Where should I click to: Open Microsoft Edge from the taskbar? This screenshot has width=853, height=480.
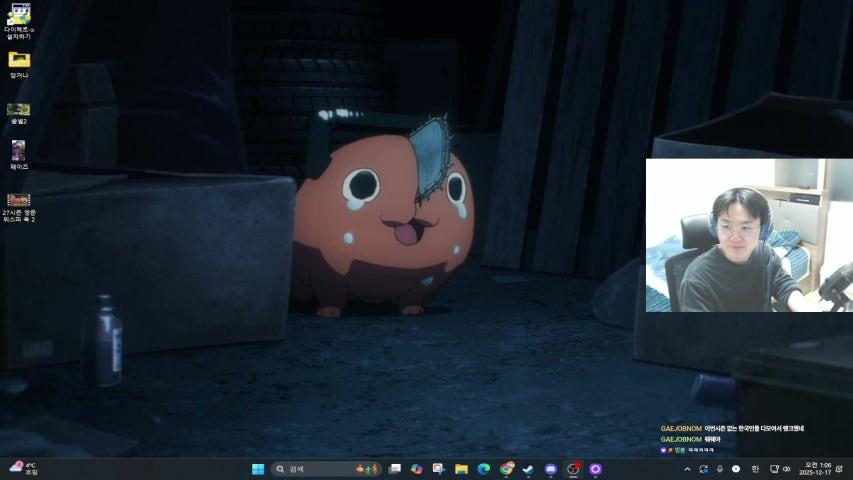(484, 469)
